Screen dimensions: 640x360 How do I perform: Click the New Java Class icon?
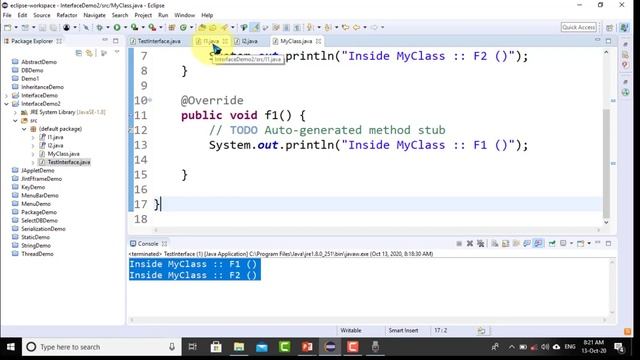(183, 27)
